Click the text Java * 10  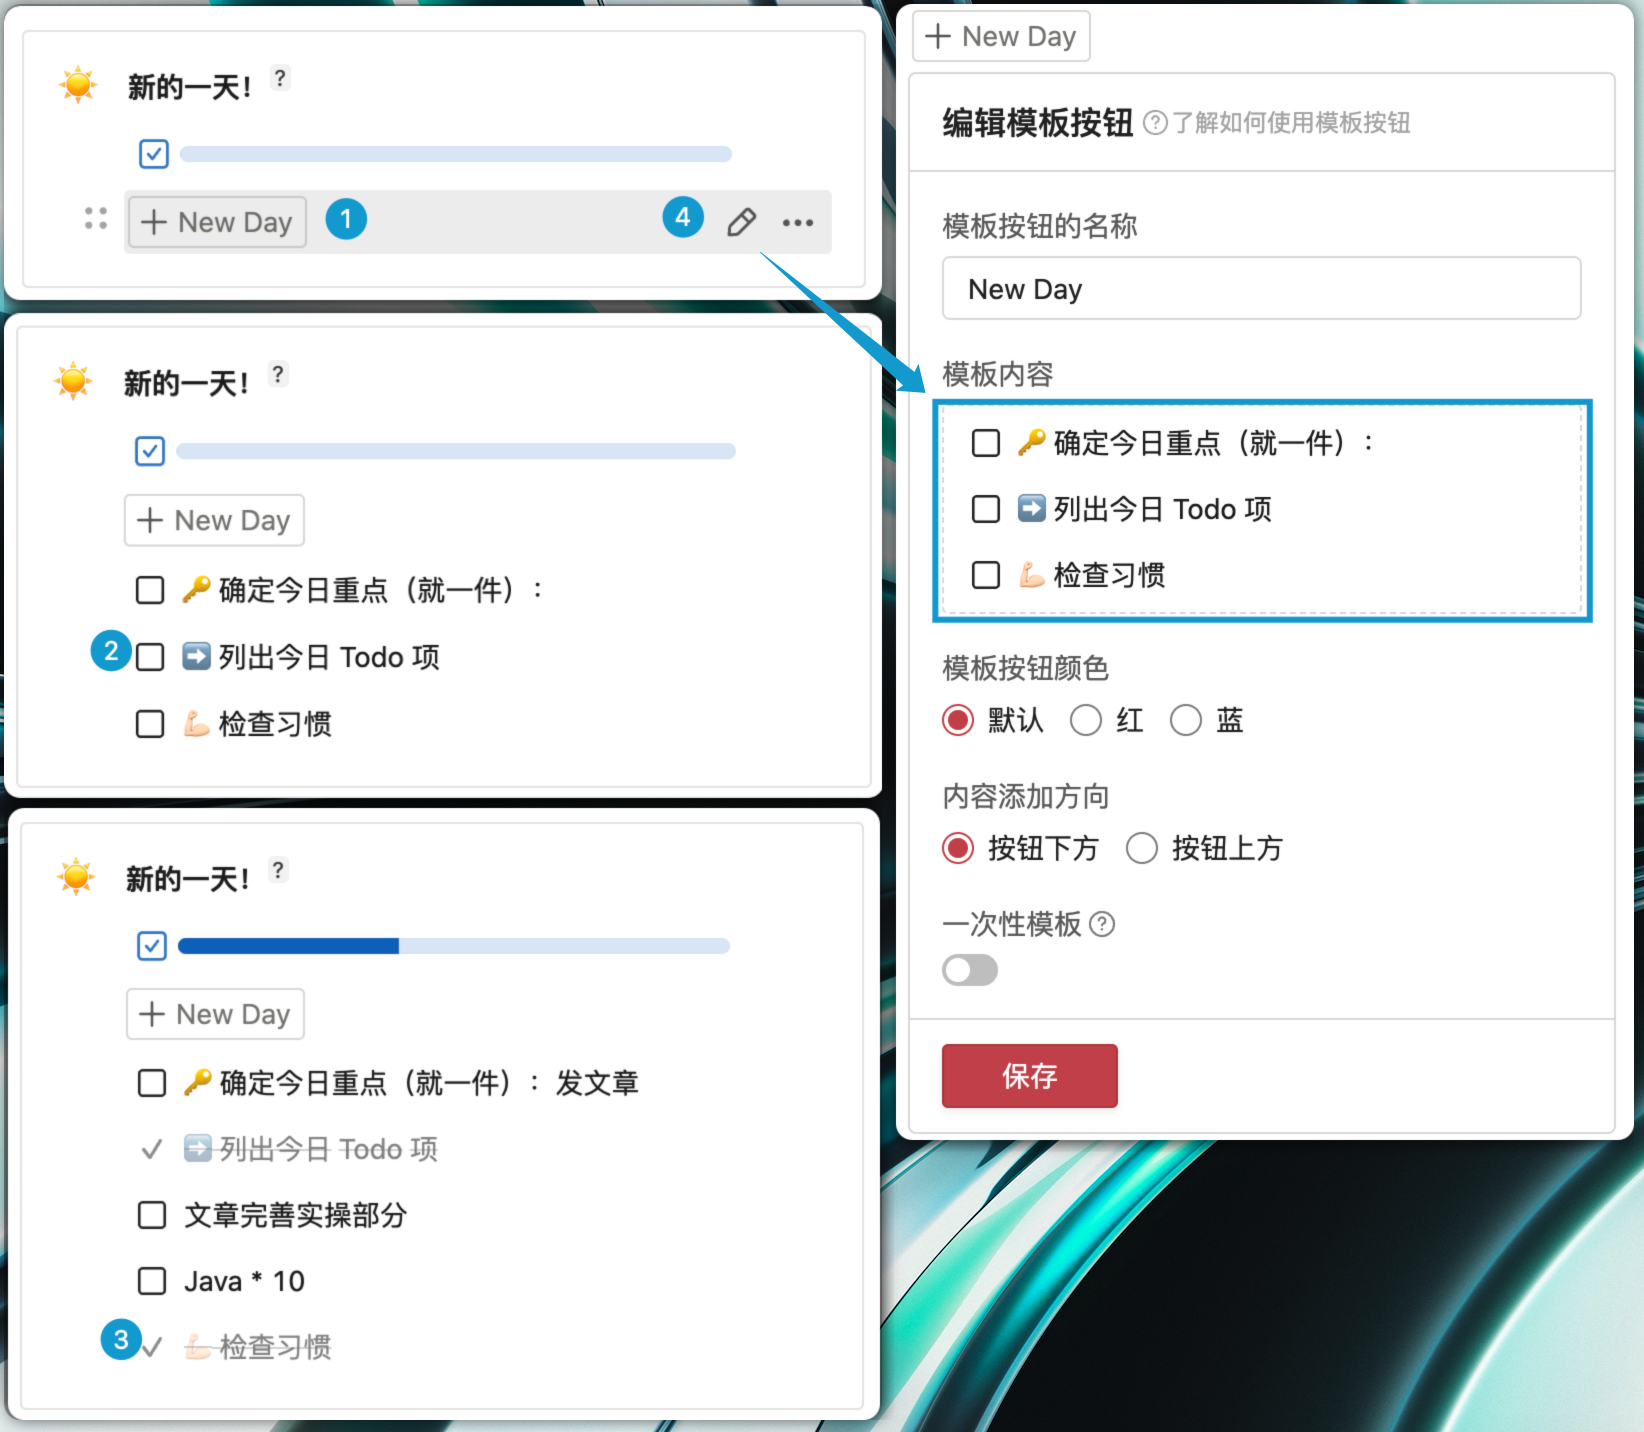245,1281
